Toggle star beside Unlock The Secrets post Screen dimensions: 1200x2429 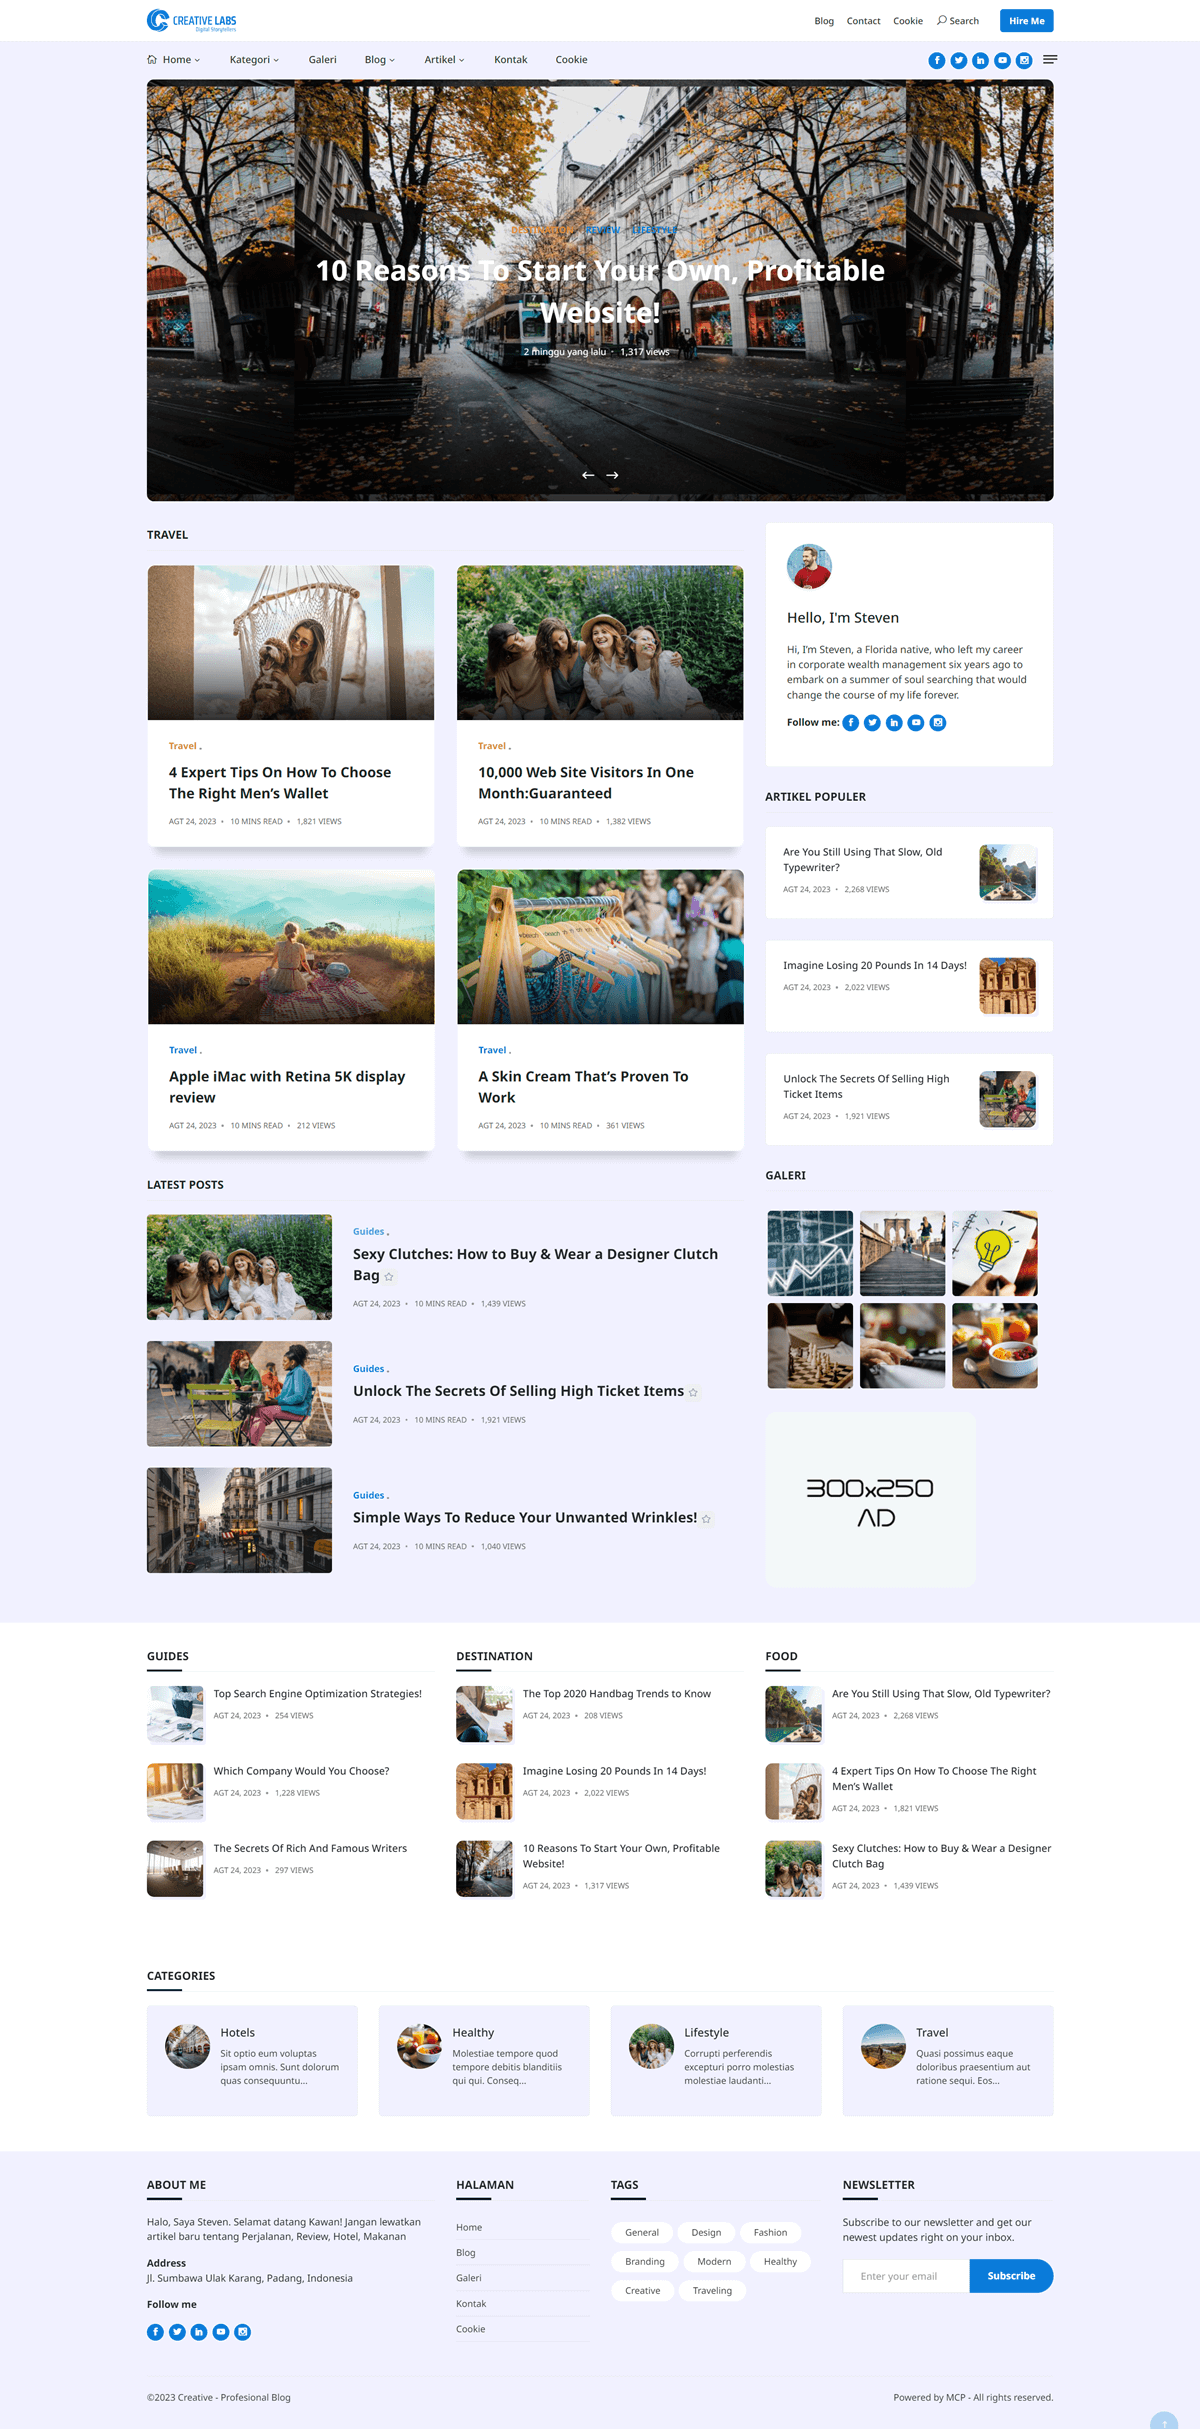click(x=693, y=1392)
